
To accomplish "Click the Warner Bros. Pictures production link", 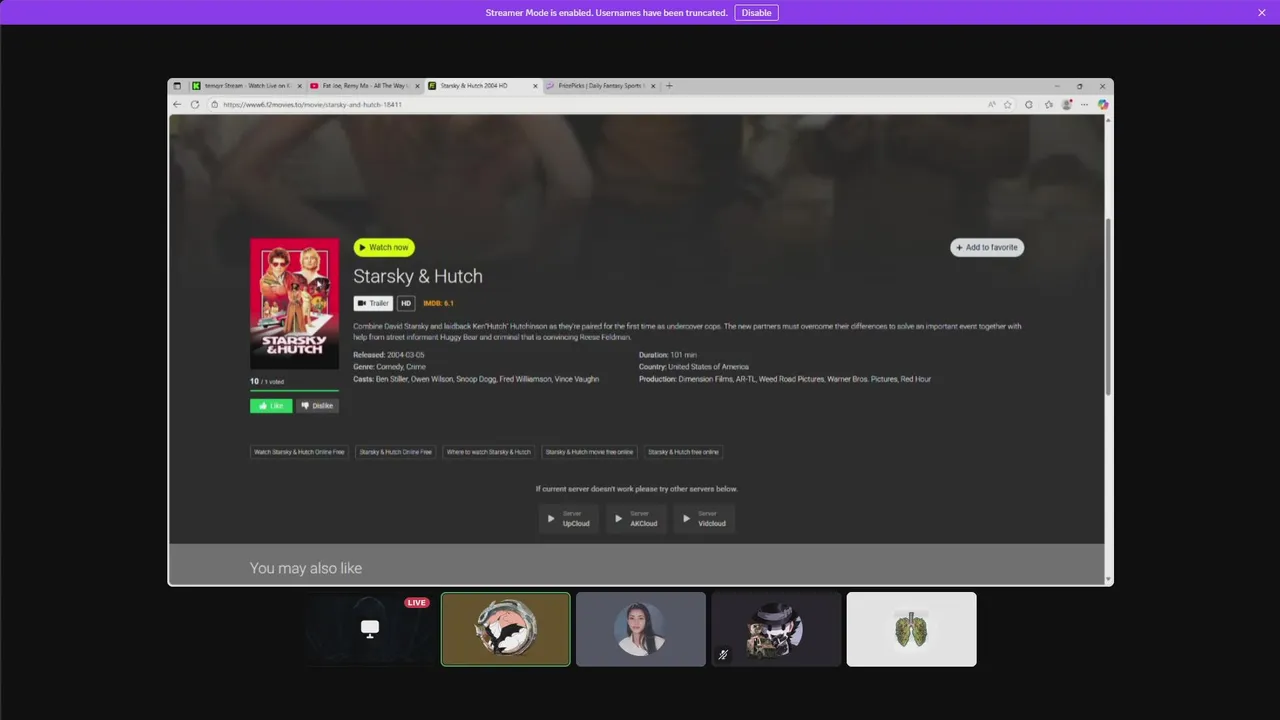I will coord(862,379).
